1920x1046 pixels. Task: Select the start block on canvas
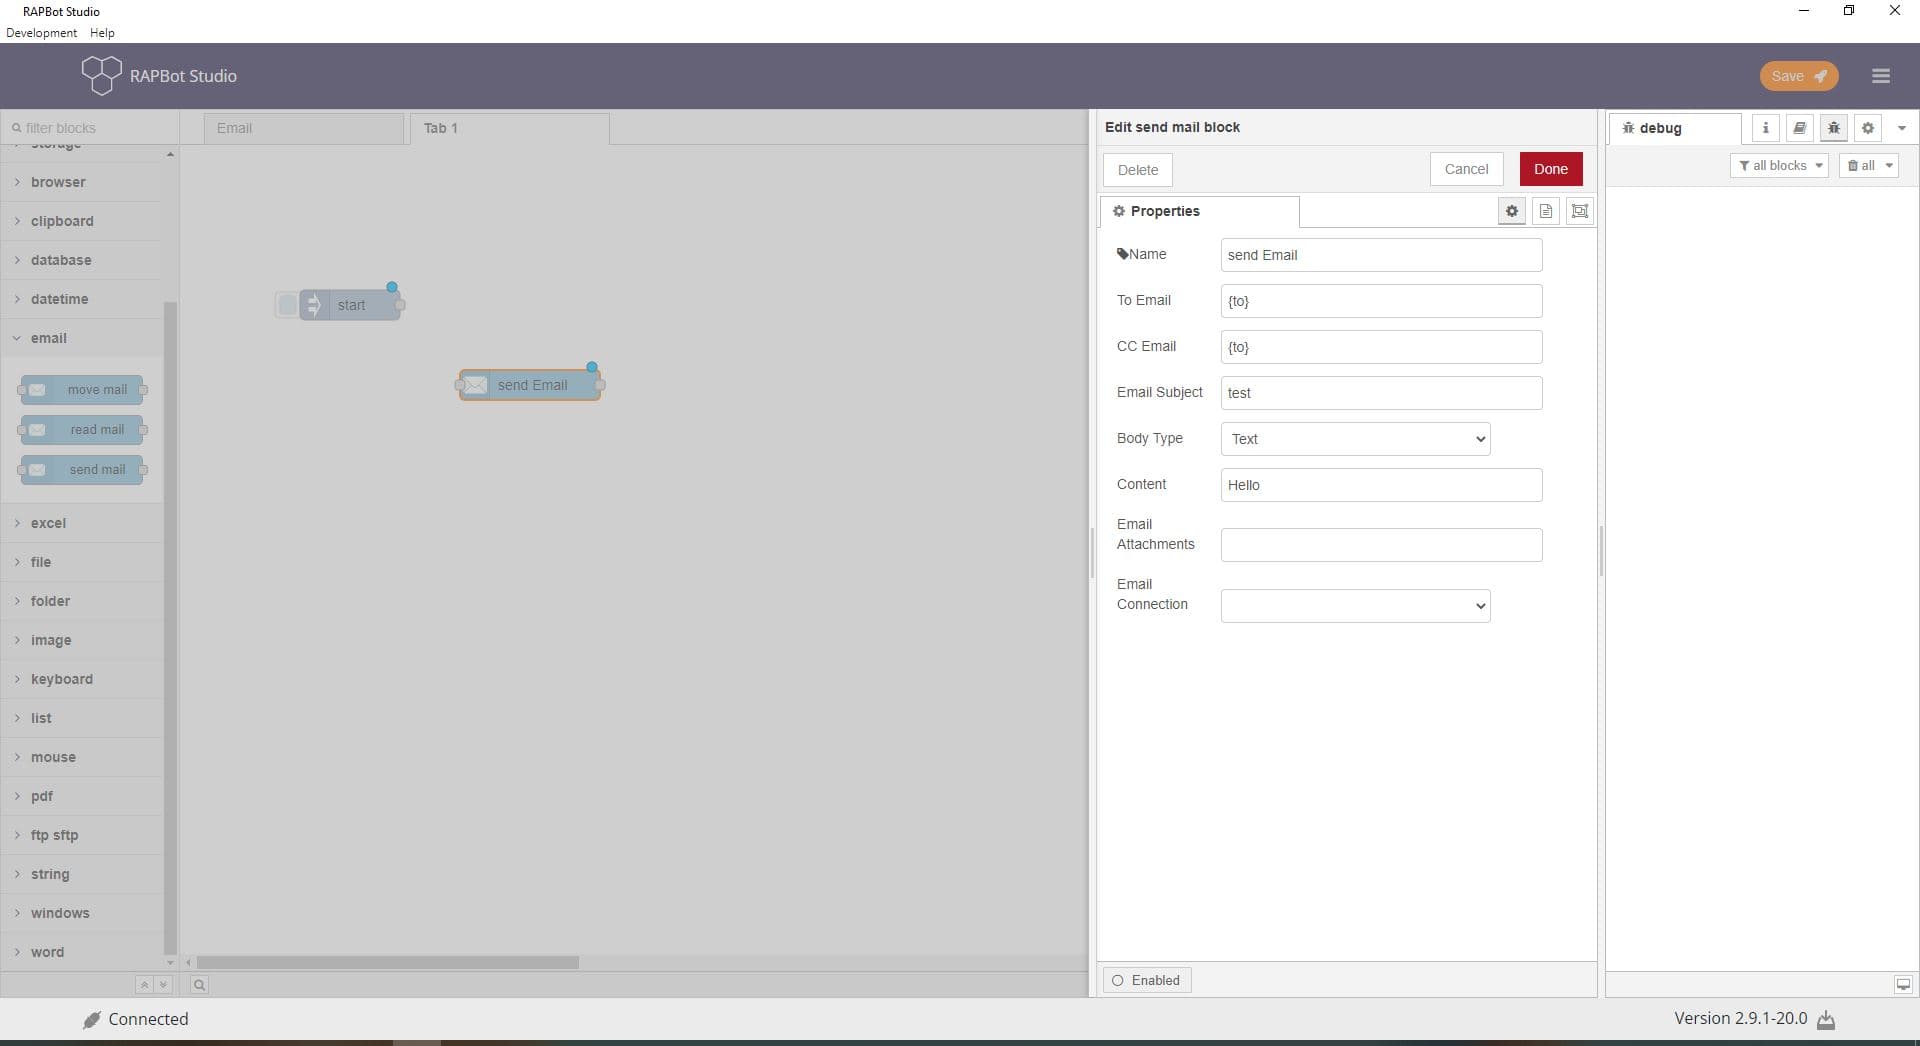coord(350,305)
